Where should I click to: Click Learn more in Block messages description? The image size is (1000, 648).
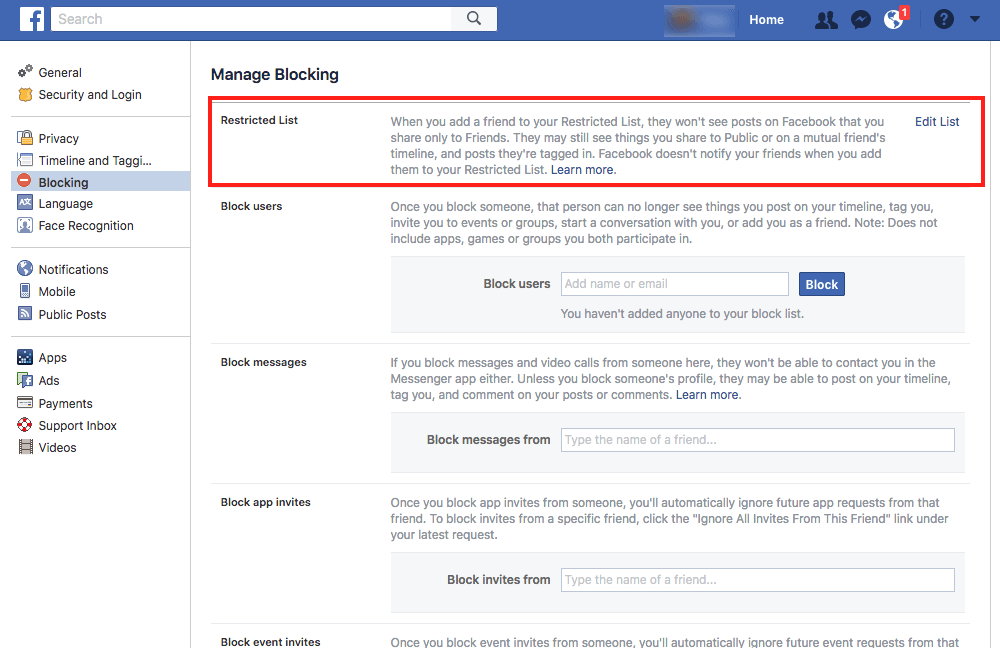pos(707,395)
